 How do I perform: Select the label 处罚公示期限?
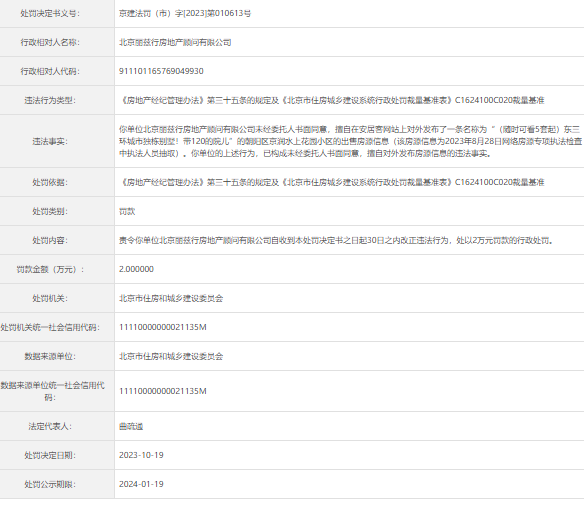50,484
